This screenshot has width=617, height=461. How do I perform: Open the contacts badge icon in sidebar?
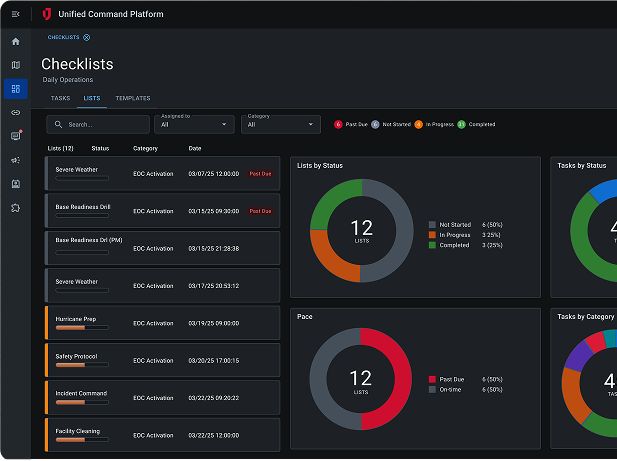point(15,184)
